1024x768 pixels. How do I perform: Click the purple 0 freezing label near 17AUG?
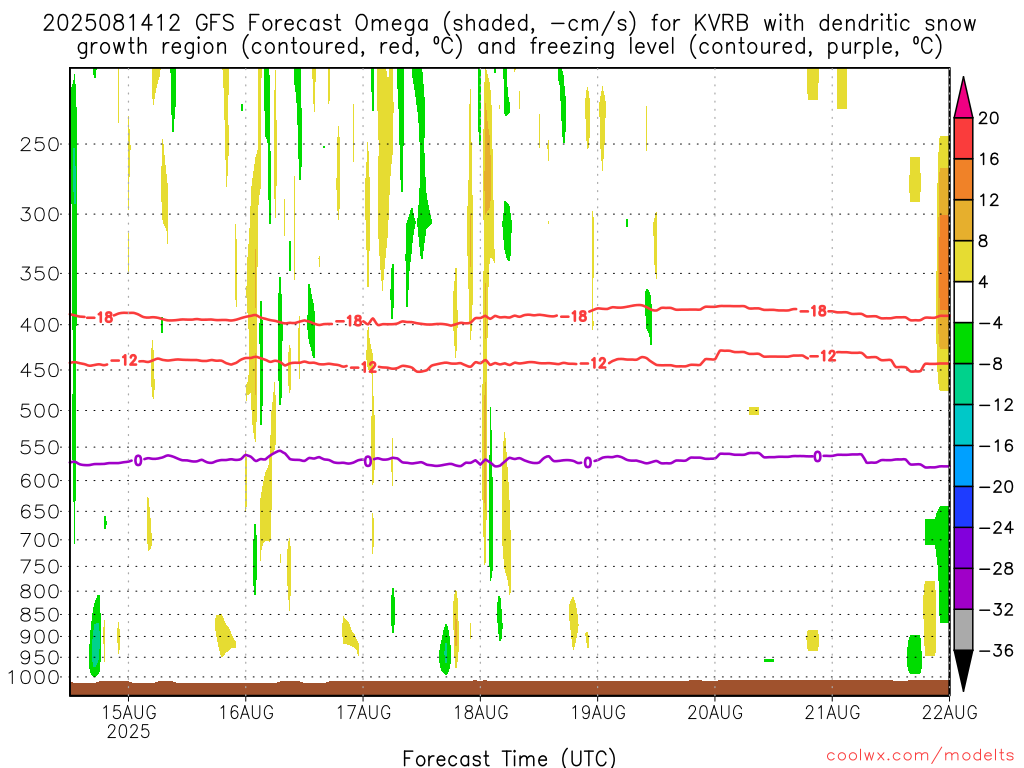[x=368, y=462]
